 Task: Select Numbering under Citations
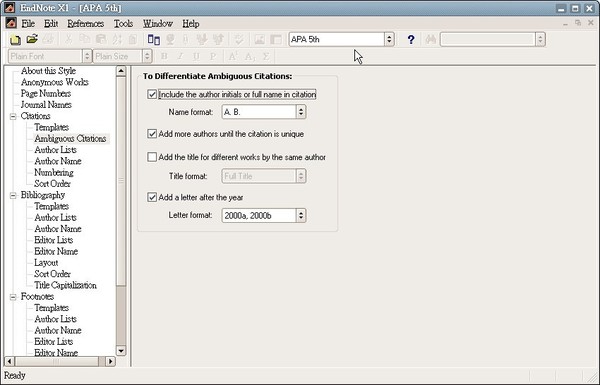[x=54, y=172]
